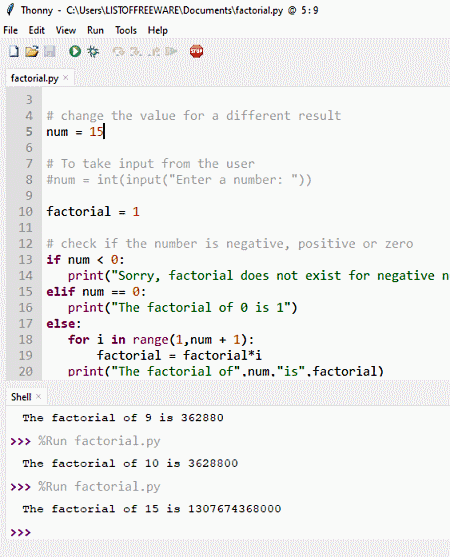Open the Help menu
Viewport: 450px width, 557px height.
pos(157,30)
